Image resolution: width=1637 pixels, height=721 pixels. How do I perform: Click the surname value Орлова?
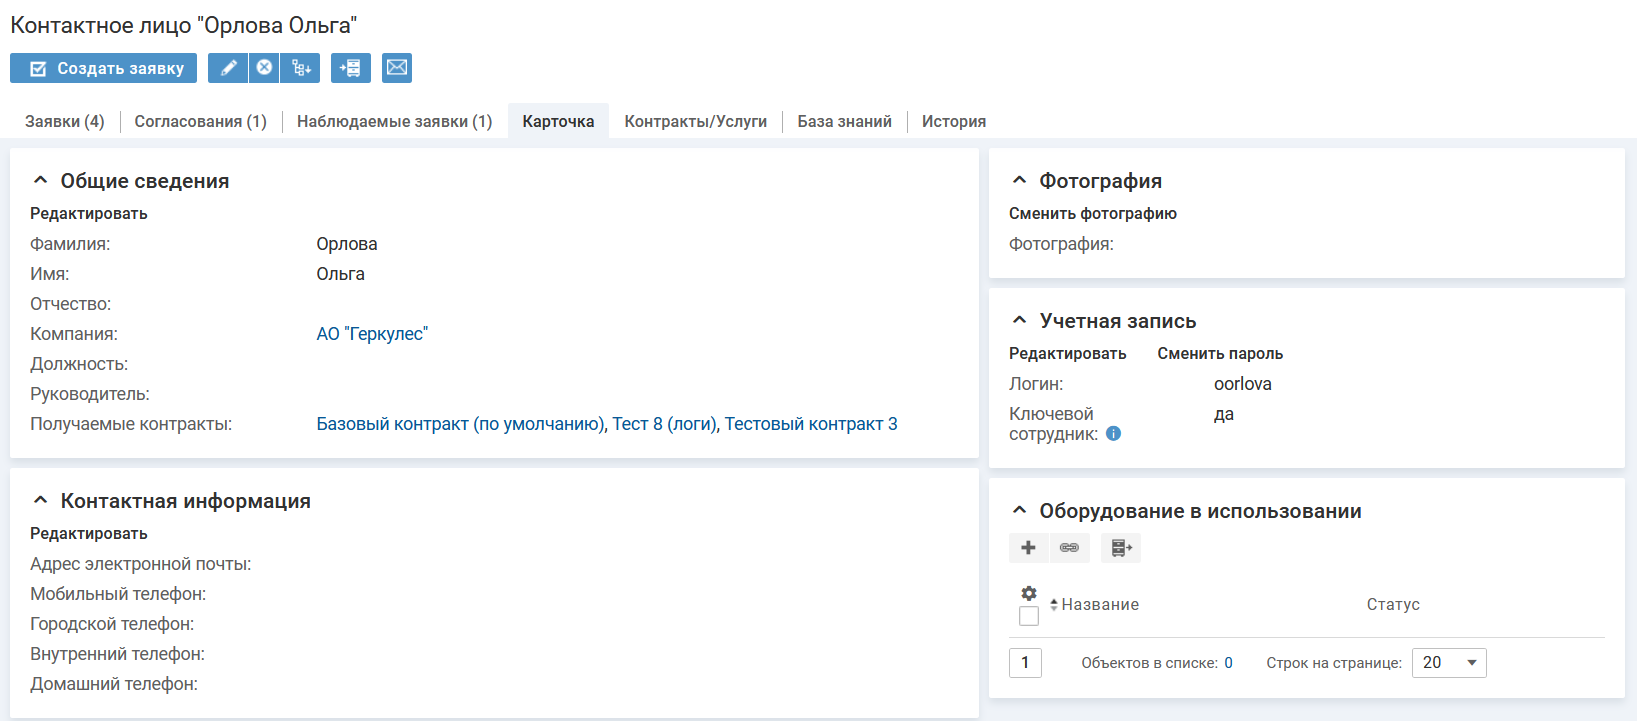pyautogui.click(x=347, y=244)
